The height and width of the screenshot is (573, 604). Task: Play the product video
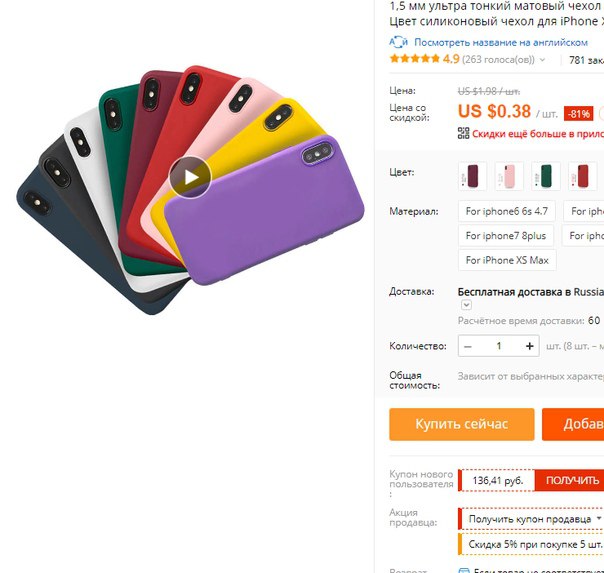[x=190, y=177]
